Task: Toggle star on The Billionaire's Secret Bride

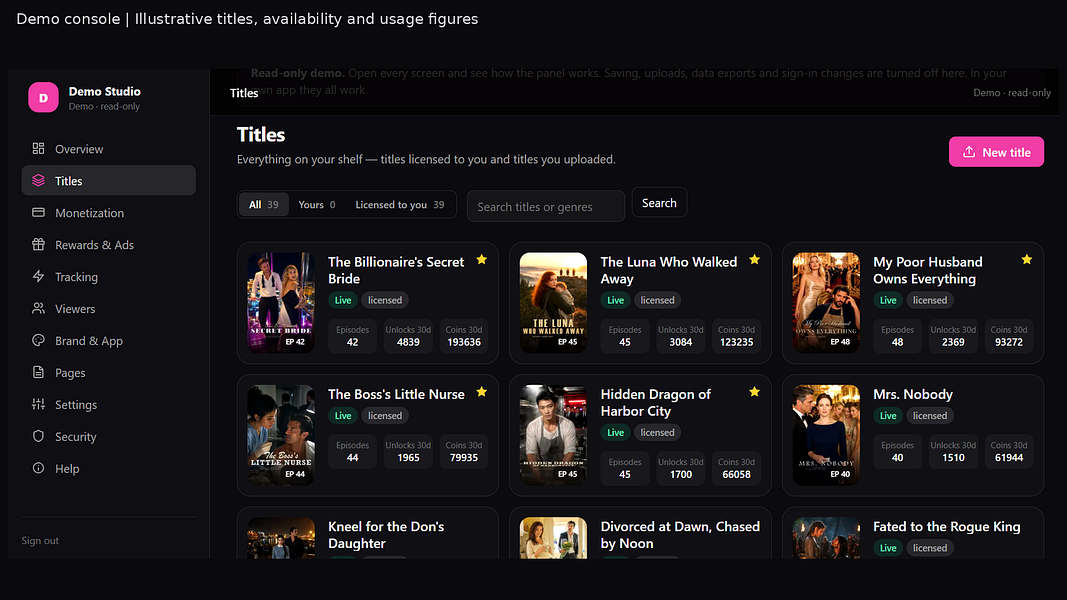Action: tap(482, 259)
